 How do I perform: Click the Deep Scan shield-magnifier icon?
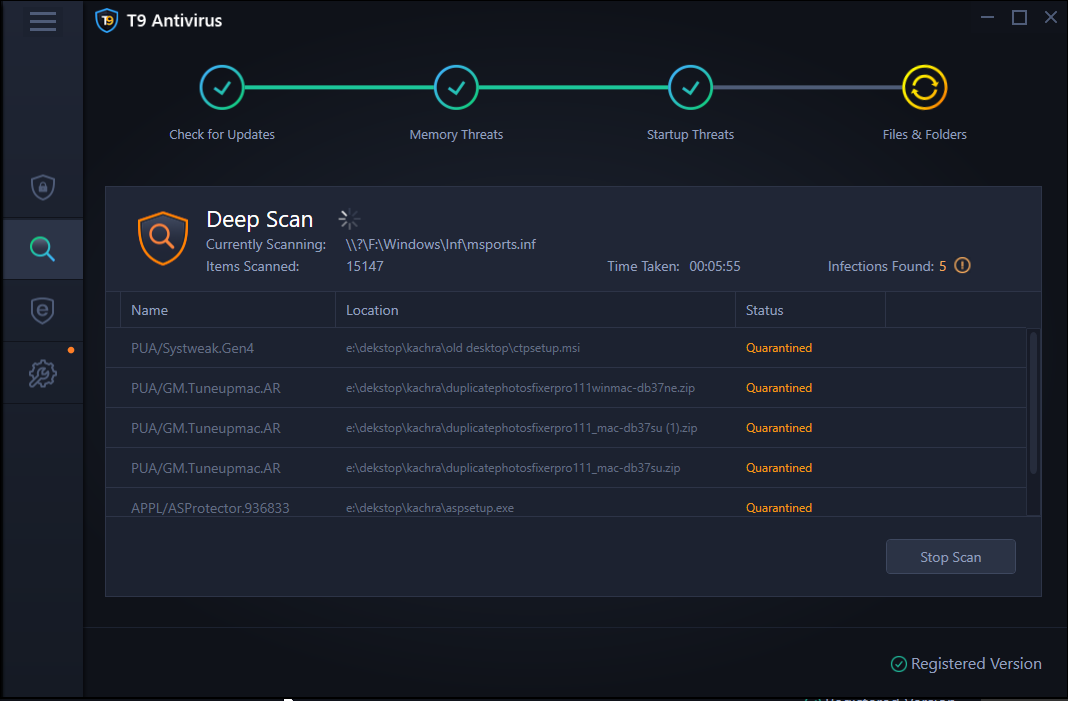click(x=163, y=238)
